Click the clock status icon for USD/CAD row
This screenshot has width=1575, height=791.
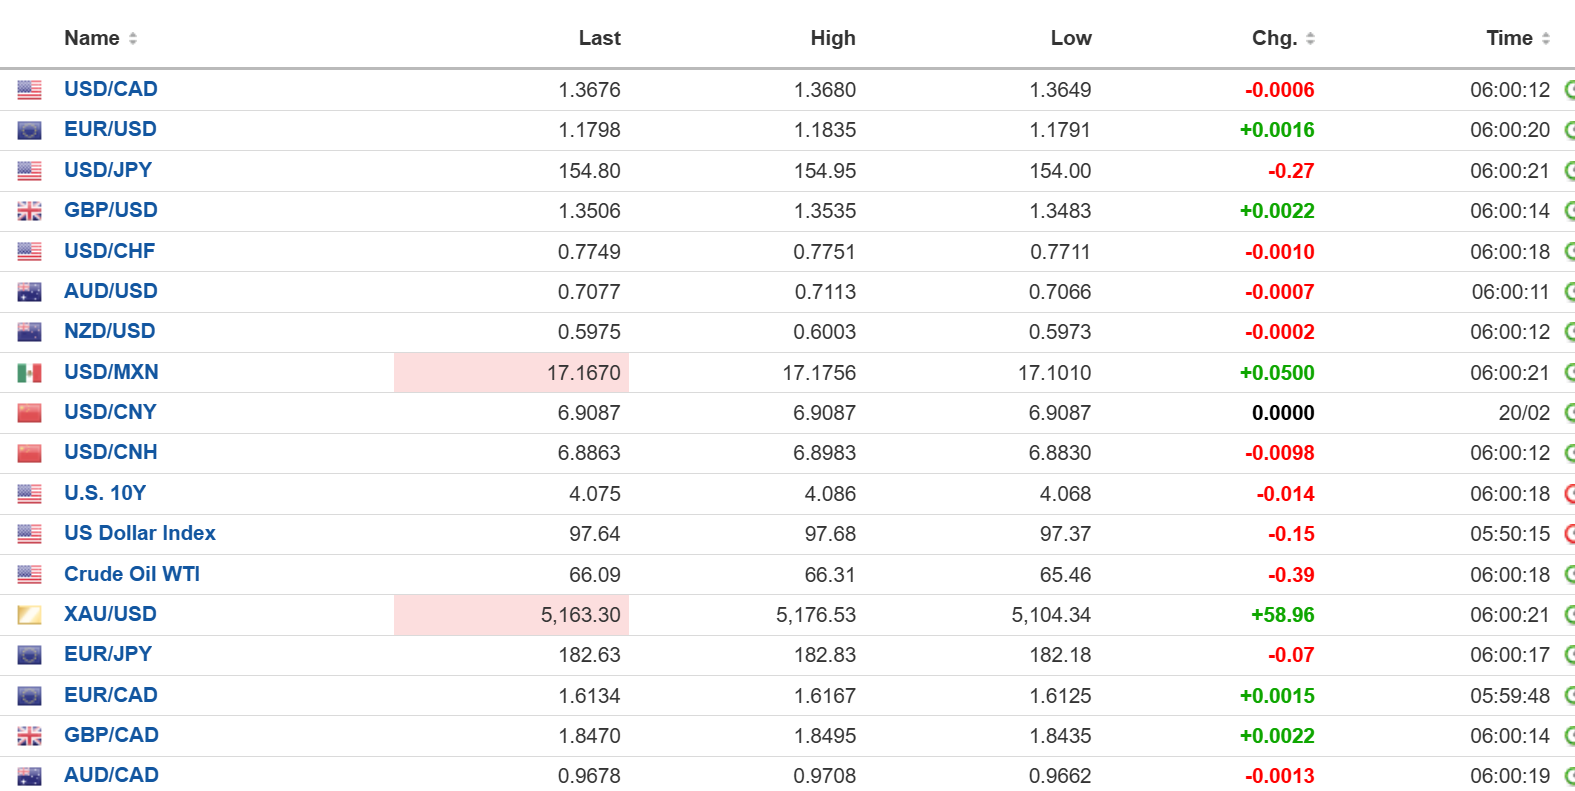click(1569, 90)
